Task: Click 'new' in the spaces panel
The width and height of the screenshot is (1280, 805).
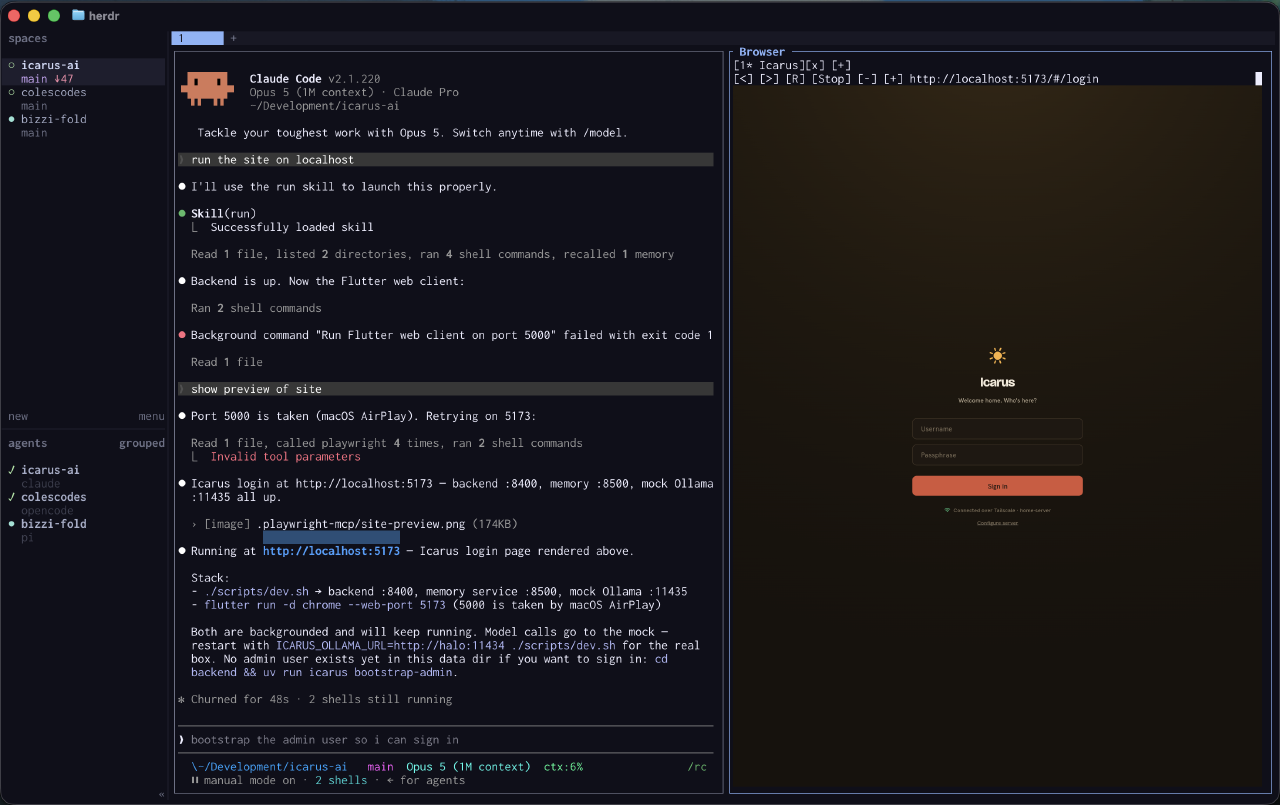Action: (18, 416)
